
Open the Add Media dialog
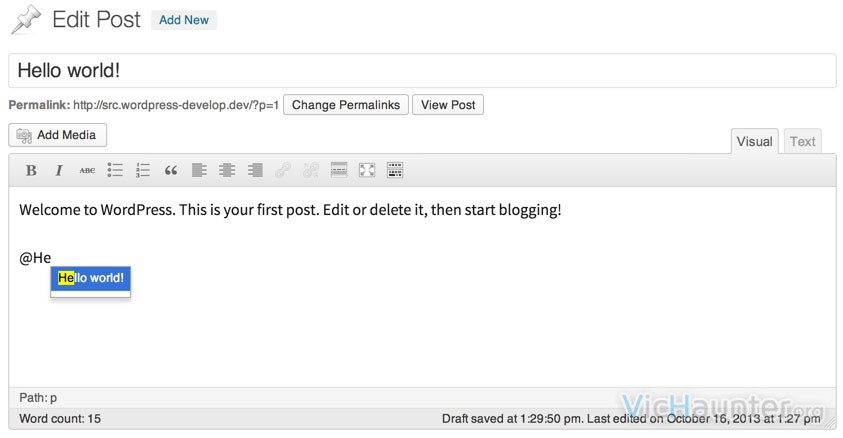click(x=58, y=135)
